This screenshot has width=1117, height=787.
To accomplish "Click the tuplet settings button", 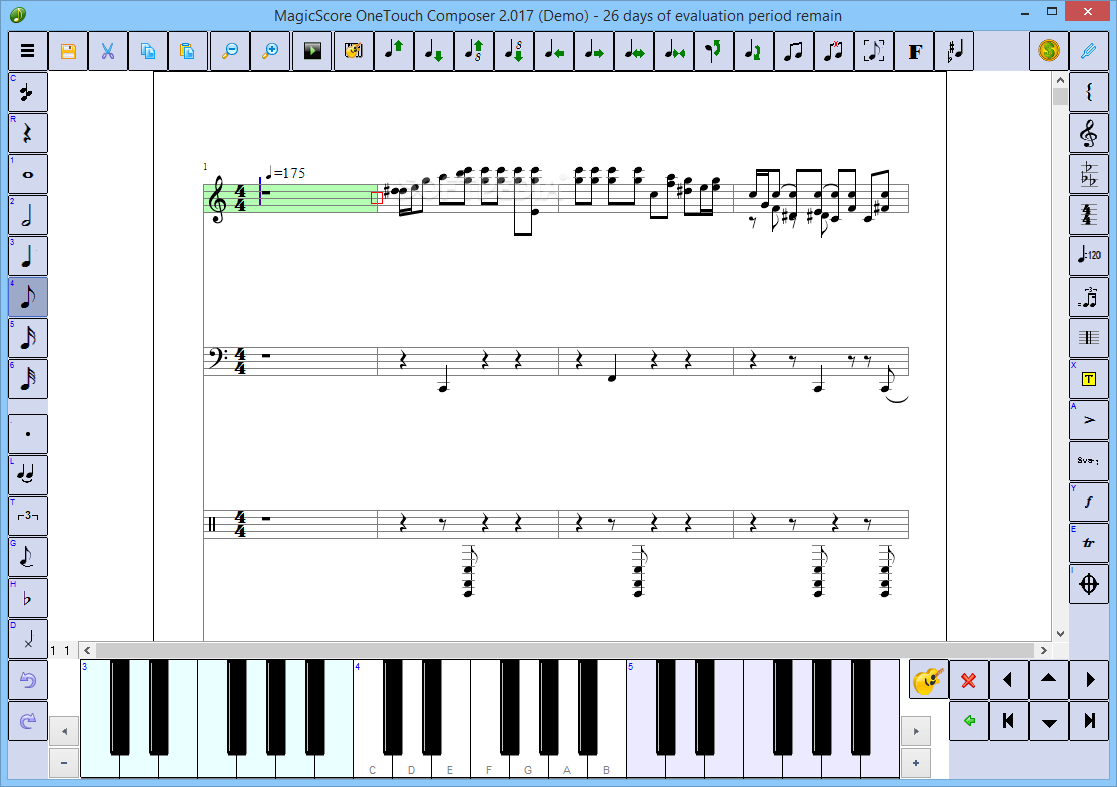I will (x=1089, y=297).
